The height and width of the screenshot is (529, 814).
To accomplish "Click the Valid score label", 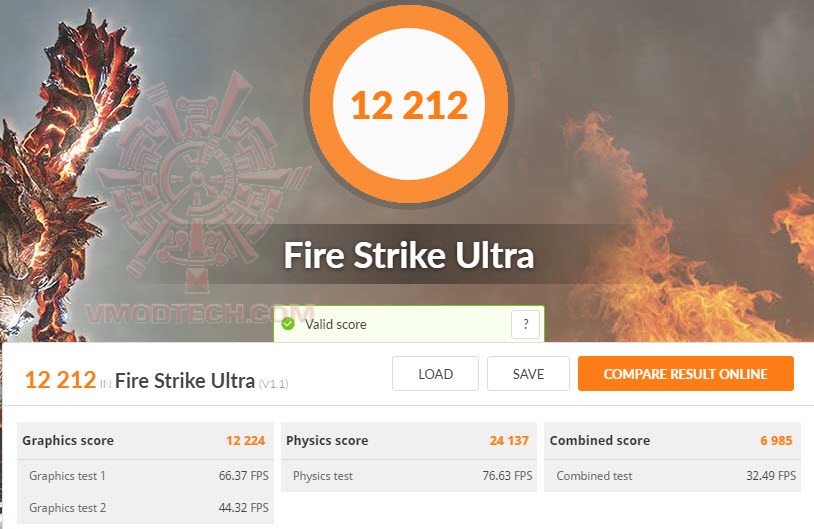I will click(335, 324).
